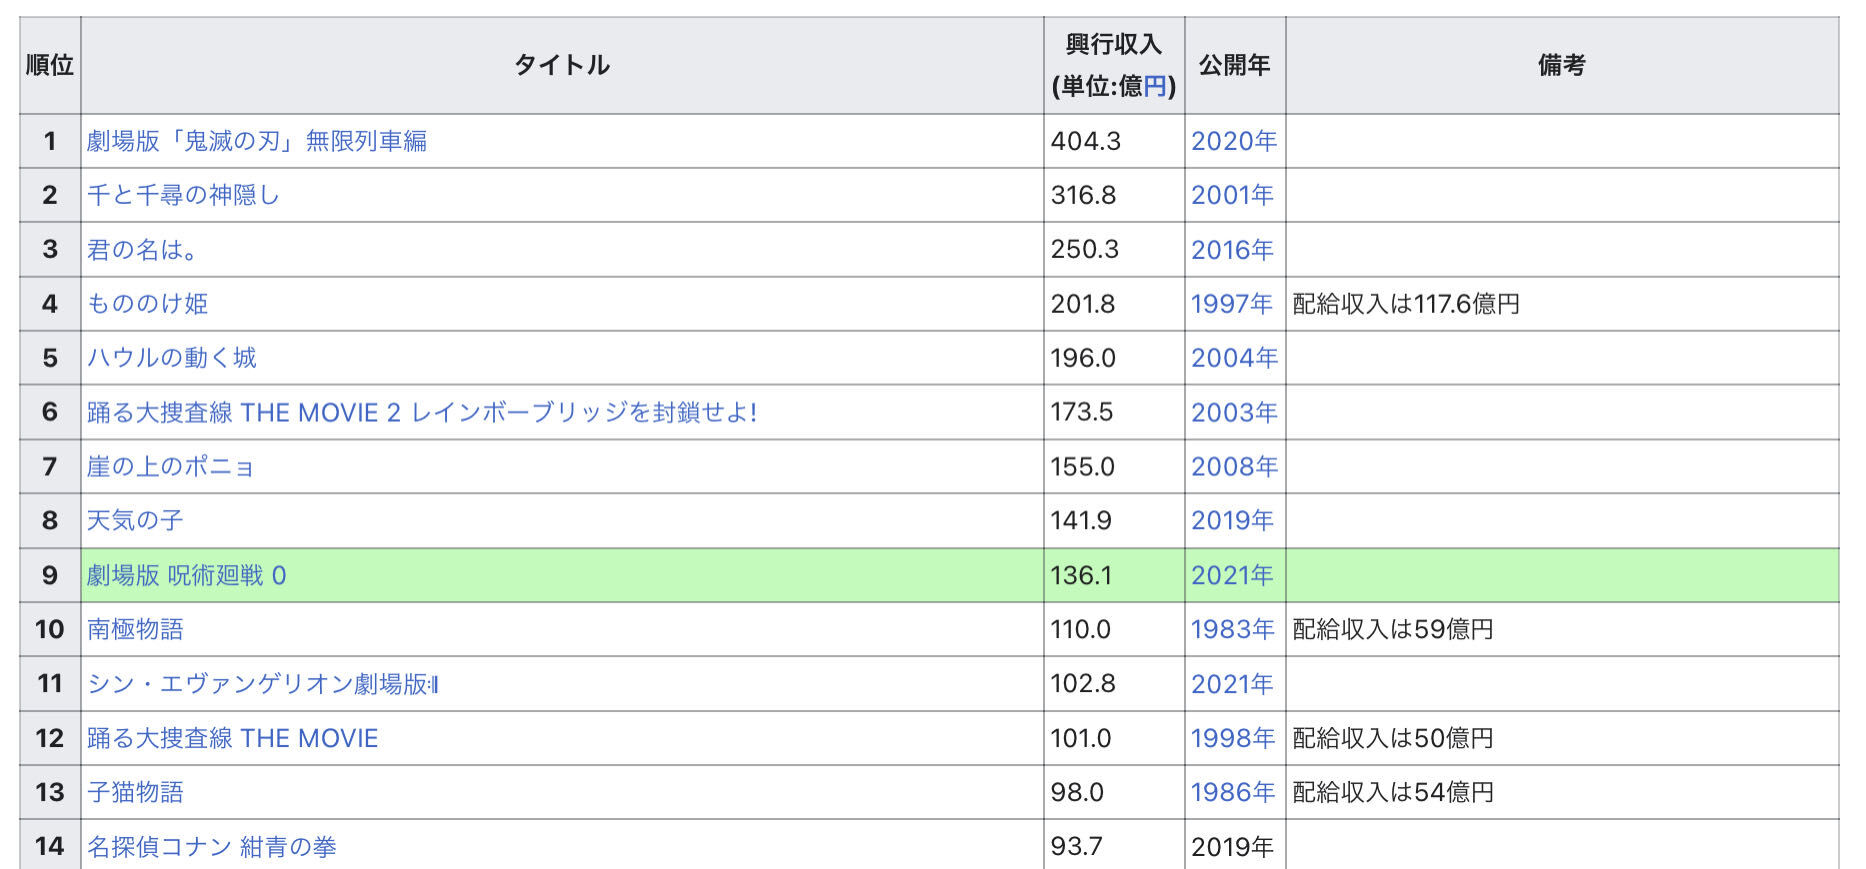Click rank number 9 cell
The width and height of the screenshot is (1866, 869).
coord(50,576)
